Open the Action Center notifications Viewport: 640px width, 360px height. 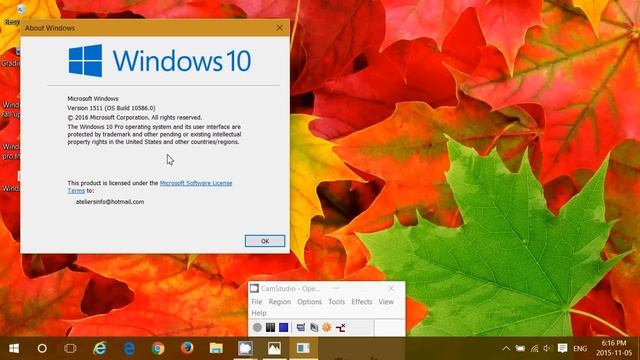coord(562,348)
